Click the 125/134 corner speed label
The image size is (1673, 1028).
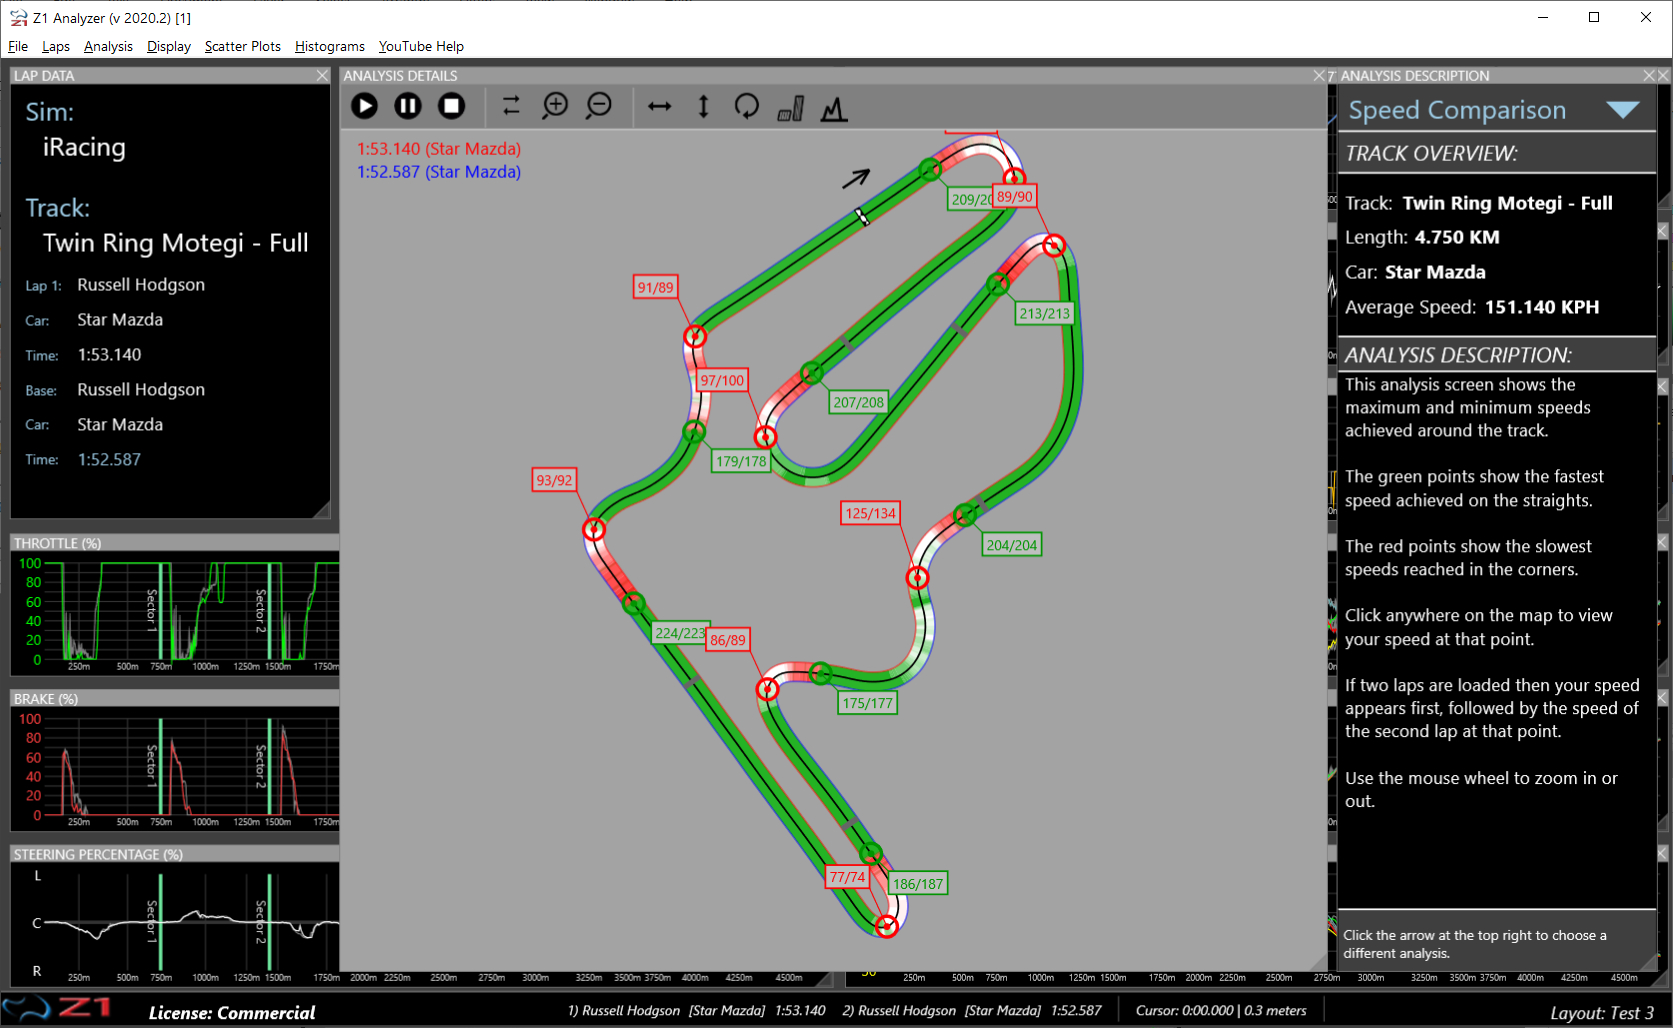pos(871,513)
